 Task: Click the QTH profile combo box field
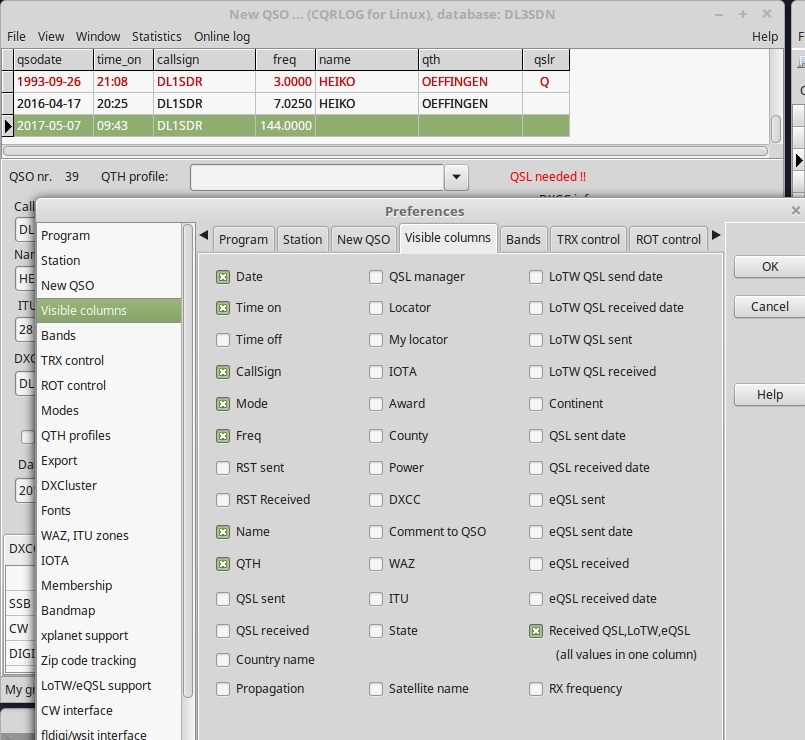pyautogui.click(x=317, y=177)
